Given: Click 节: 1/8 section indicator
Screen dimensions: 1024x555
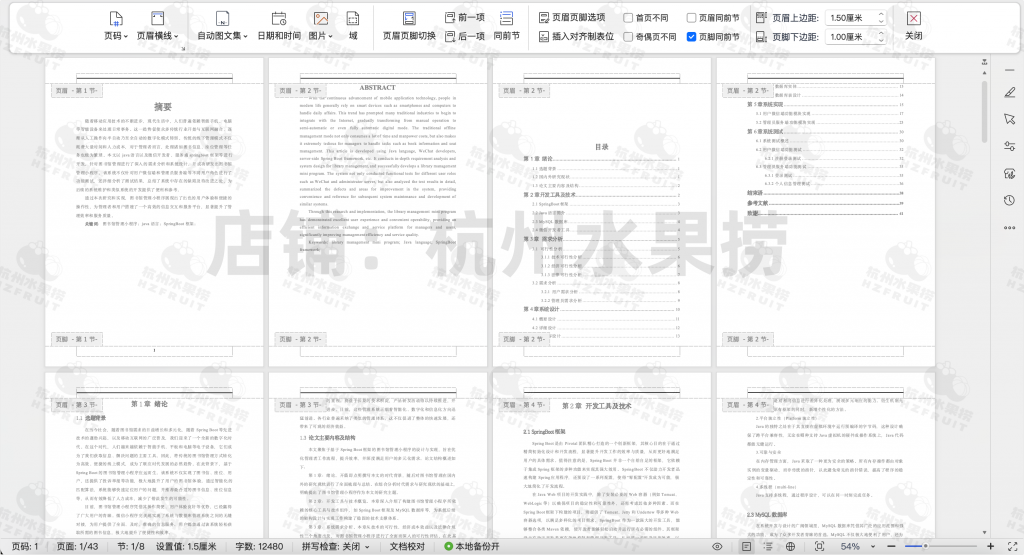Looking at the screenshot, I should pos(131,547).
